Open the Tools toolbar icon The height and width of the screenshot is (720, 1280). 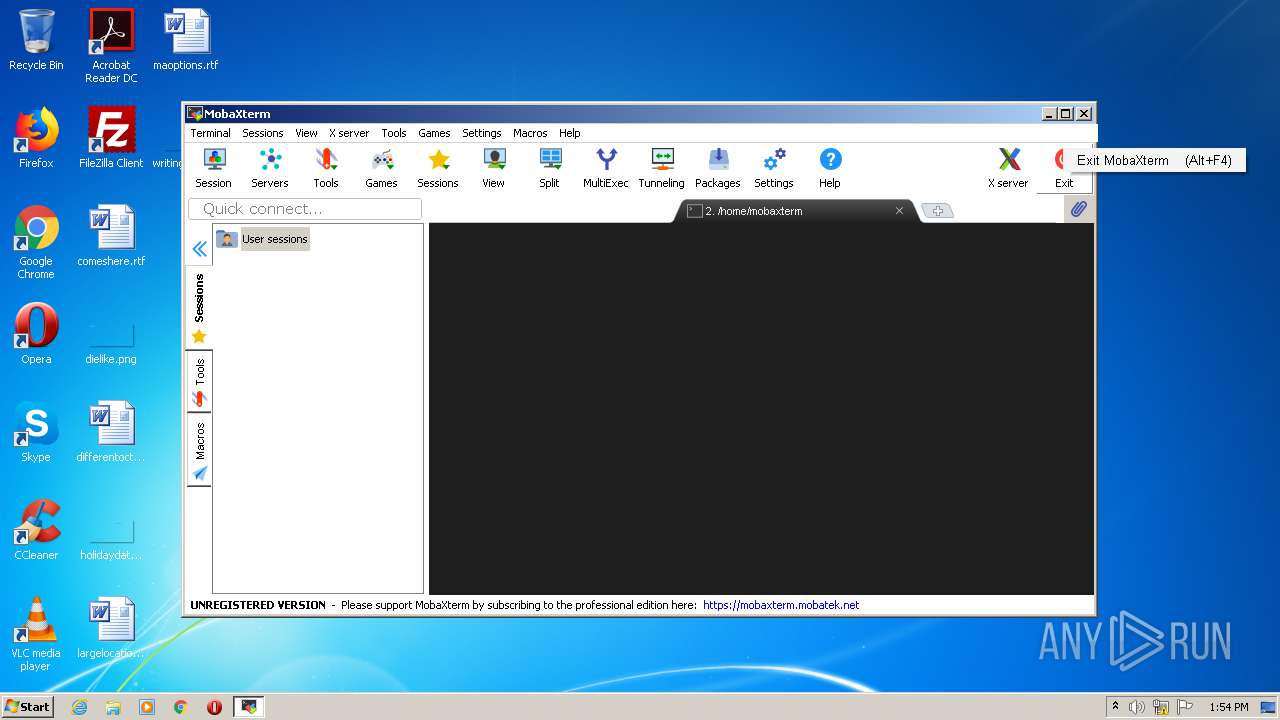click(x=326, y=168)
